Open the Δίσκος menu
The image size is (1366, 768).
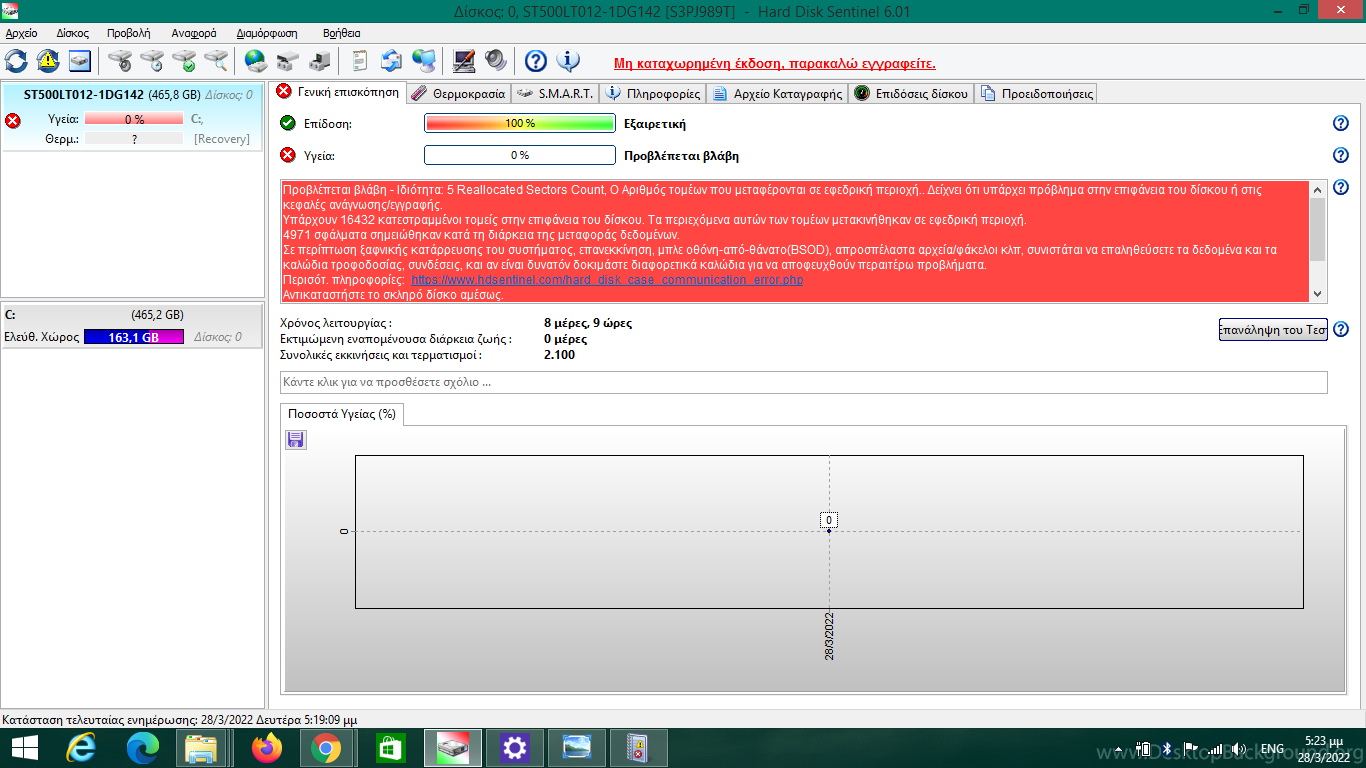[72, 33]
